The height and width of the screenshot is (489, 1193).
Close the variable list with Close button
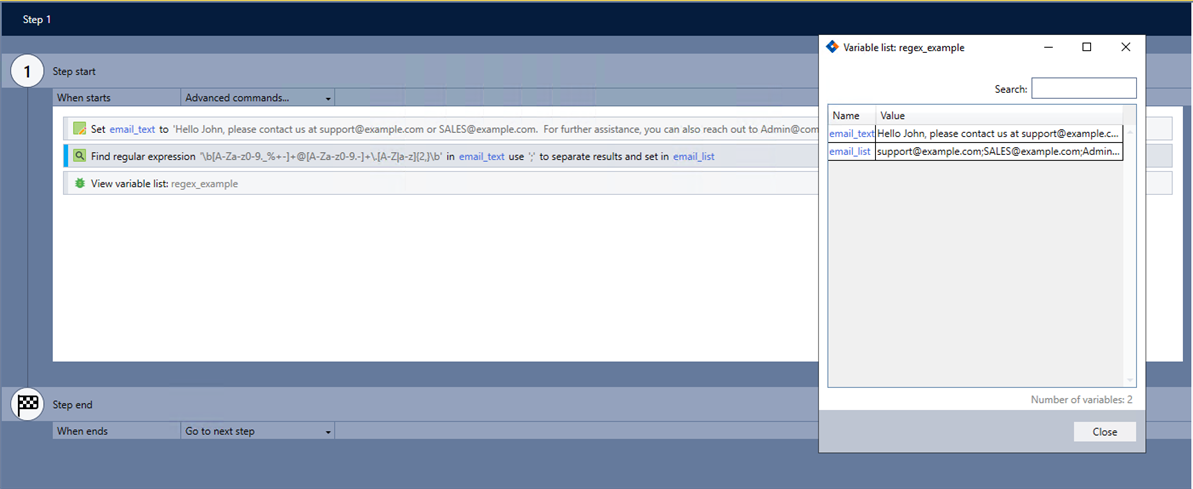click(x=1105, y=432)
